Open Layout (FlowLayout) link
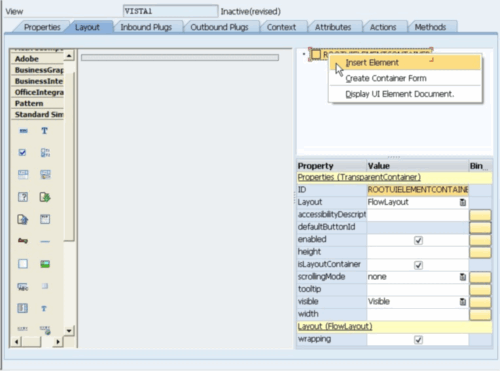The image size is (500, 371). point(335,327)
